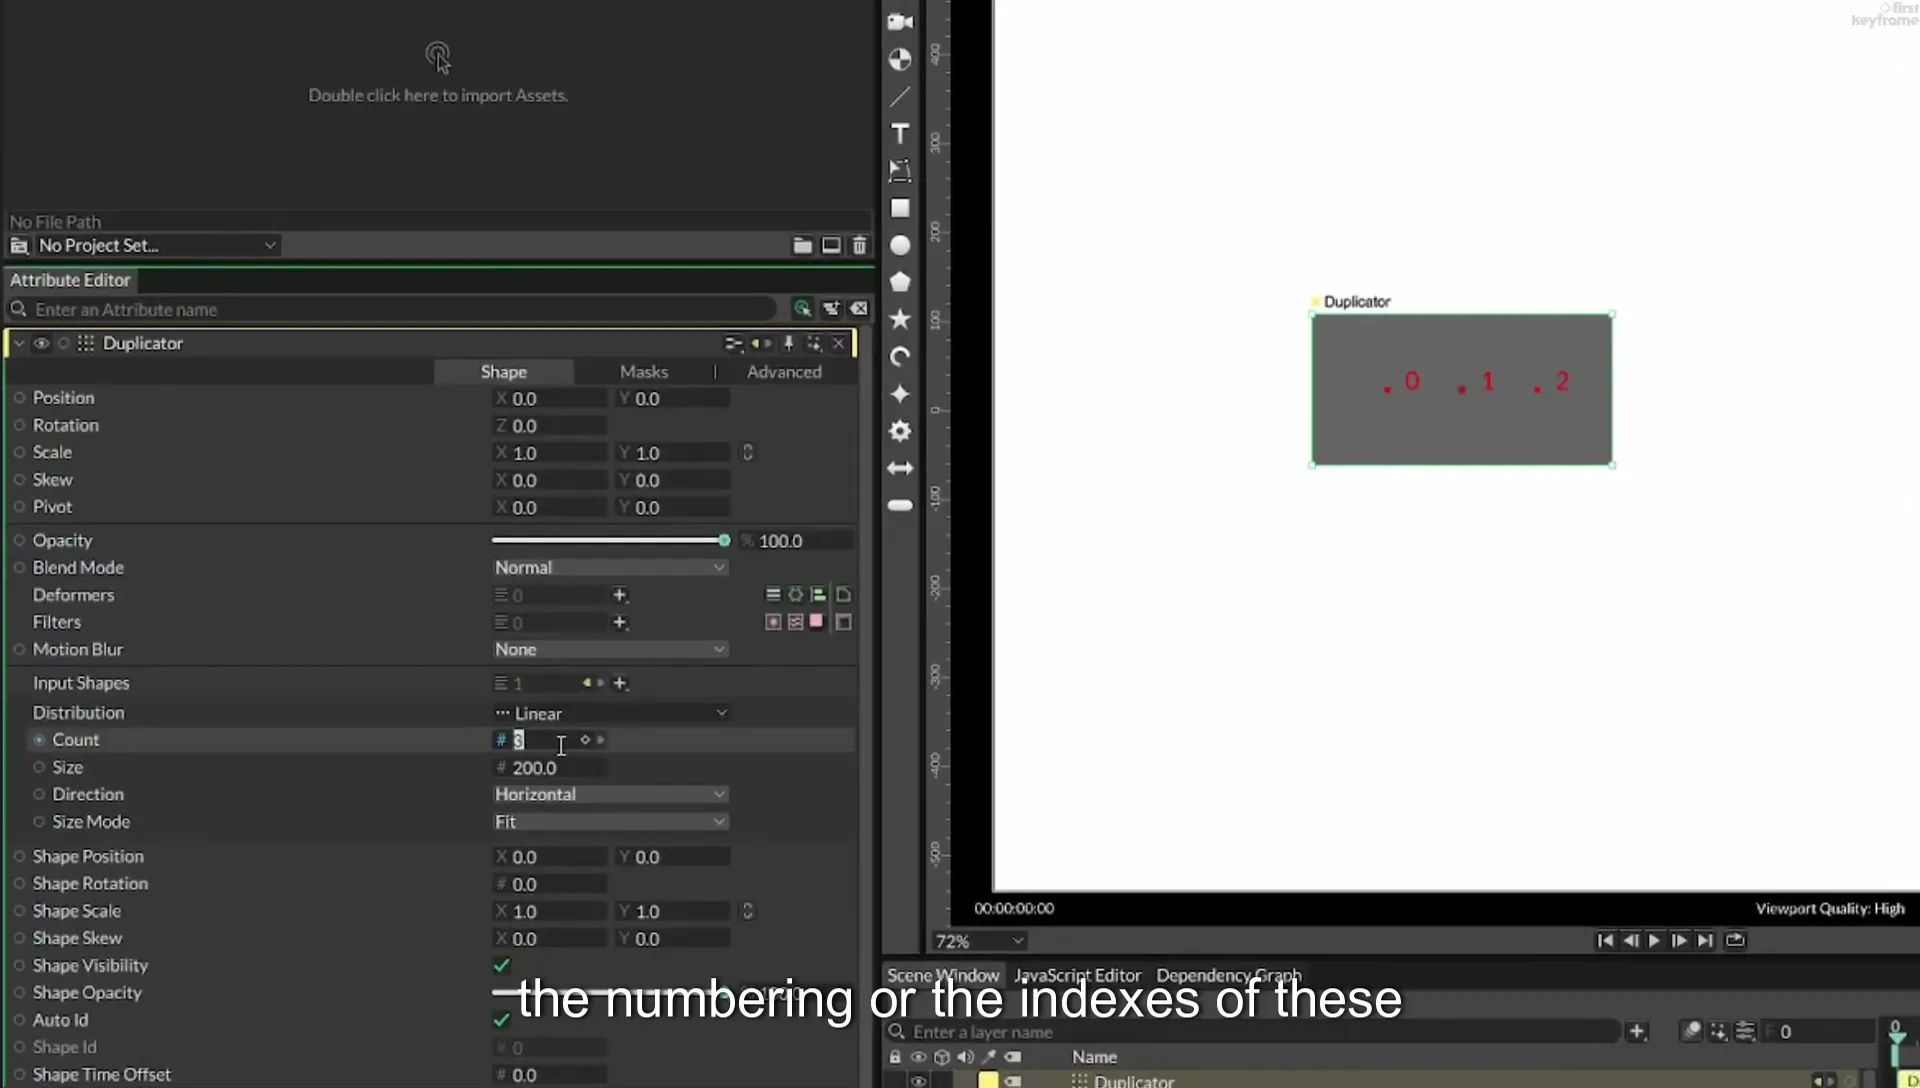
Task: Select the four-point Super Shape tool
Action: (900, 393)
